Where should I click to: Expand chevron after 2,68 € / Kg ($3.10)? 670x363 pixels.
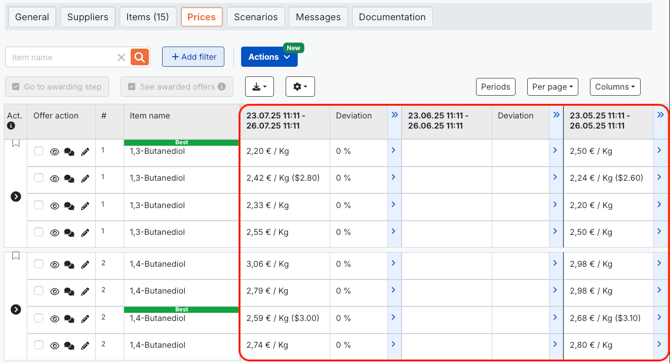[659, 317]
